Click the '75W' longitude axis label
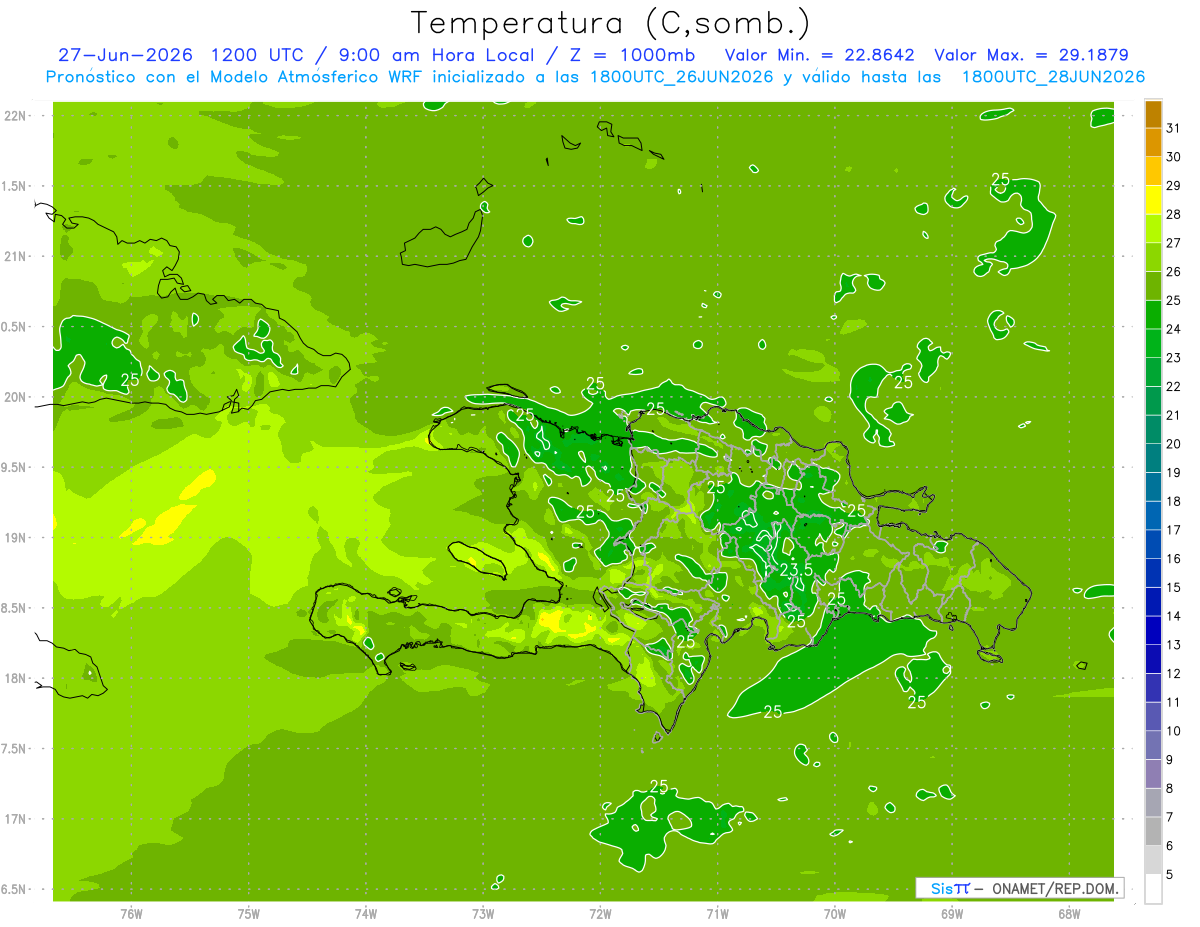 [249, 914]
